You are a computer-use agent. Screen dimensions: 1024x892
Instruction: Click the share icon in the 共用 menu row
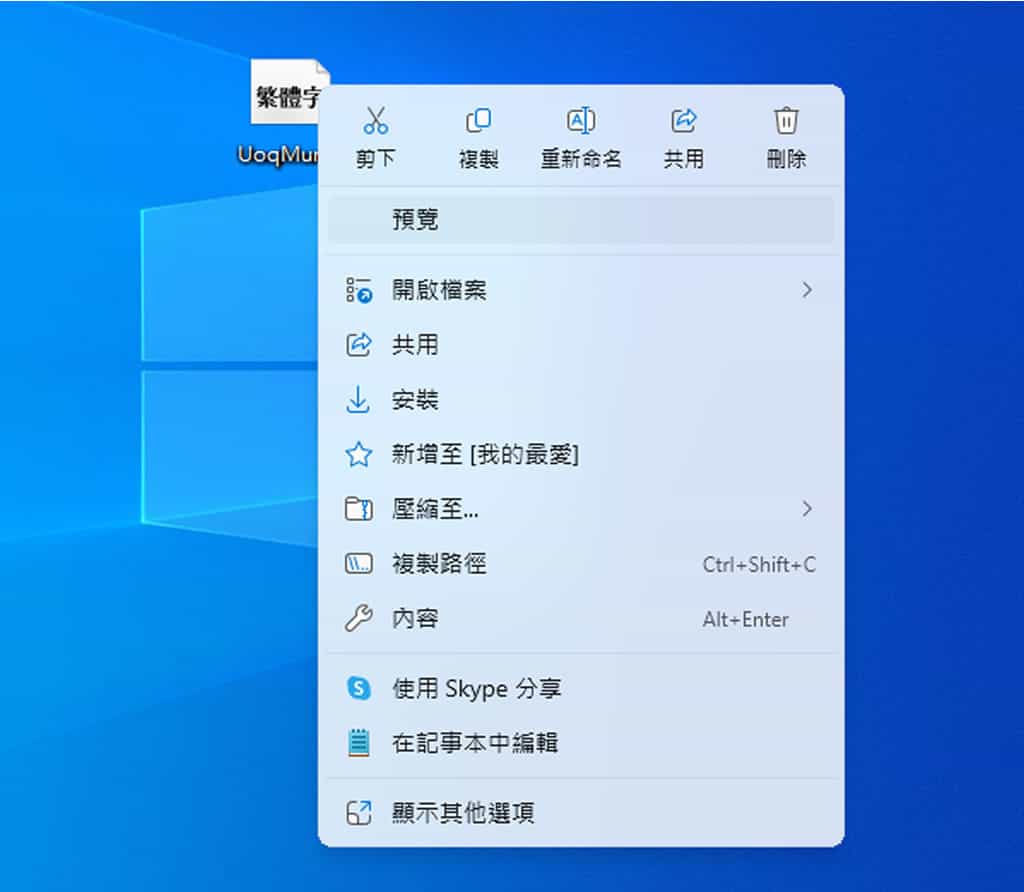coord(359,344)
